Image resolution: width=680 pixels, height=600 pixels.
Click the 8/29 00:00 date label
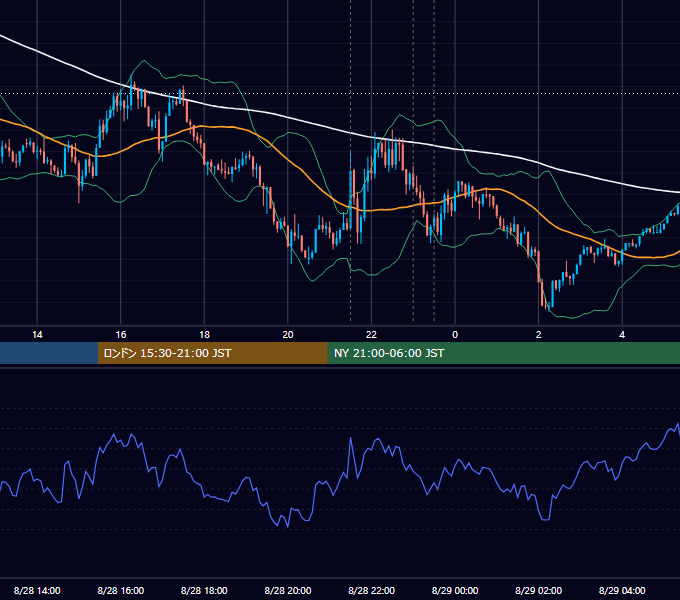(x=455, y=590)
